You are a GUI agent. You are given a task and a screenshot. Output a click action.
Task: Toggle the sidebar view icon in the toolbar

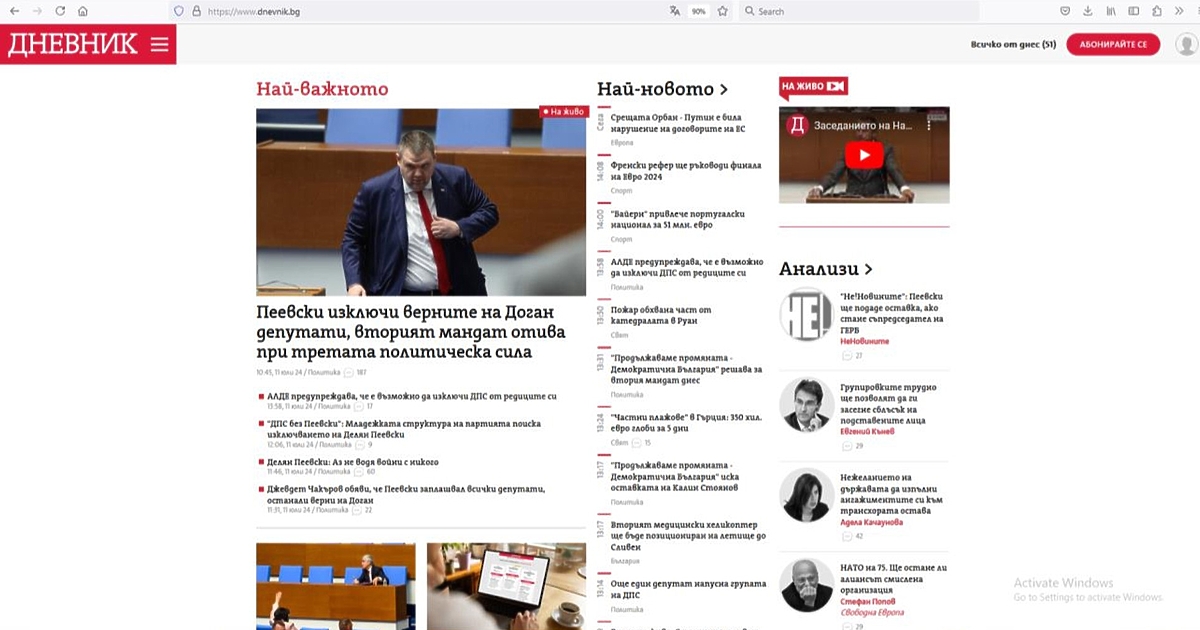(x=1133, y=11)
